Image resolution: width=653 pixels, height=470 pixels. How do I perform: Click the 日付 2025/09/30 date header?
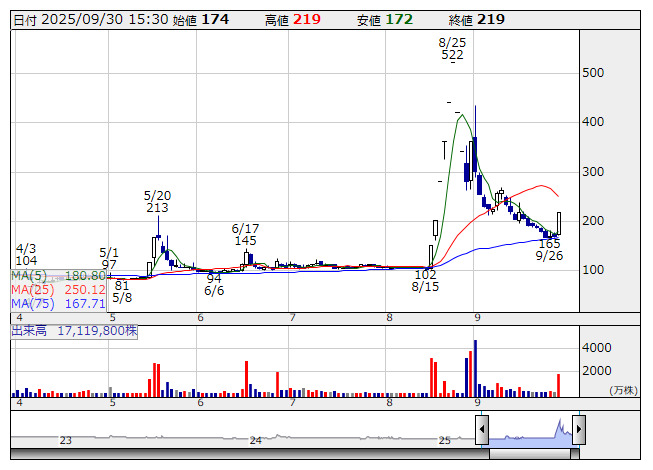pyautogui.click(x=90, y=20)
